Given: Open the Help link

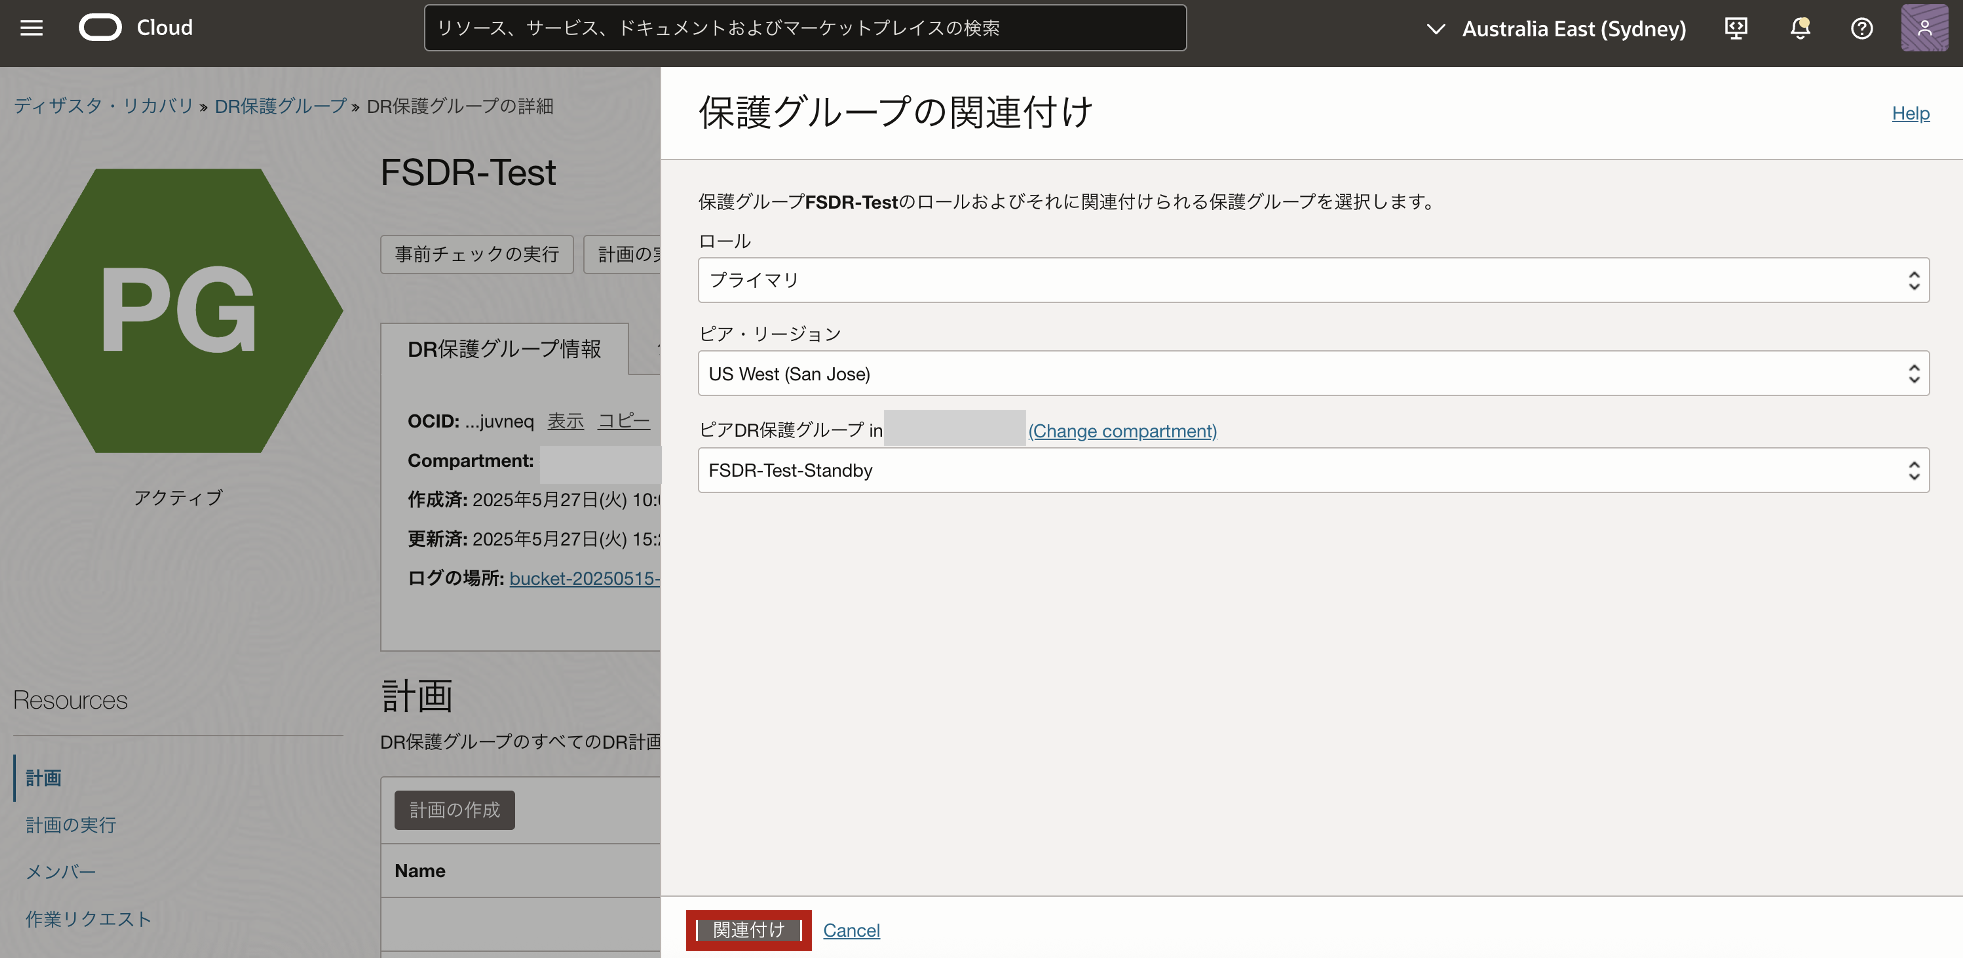Looking at the screenshot, I should pos(1910,113).
